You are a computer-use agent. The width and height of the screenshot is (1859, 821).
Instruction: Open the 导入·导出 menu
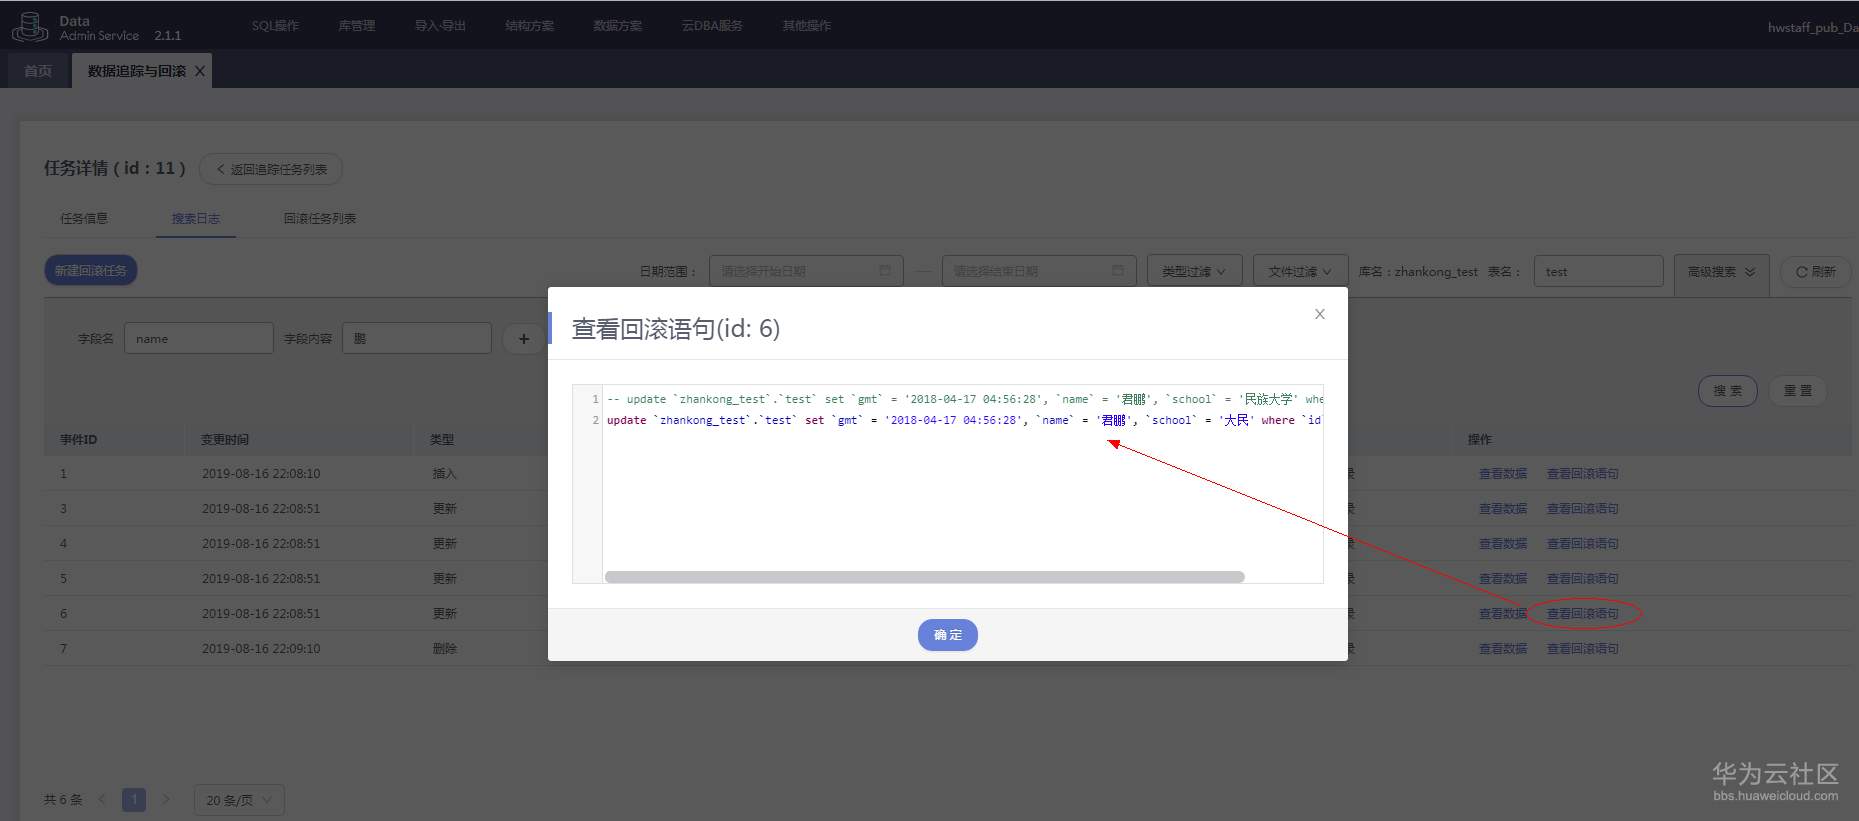tap(440, 26)
